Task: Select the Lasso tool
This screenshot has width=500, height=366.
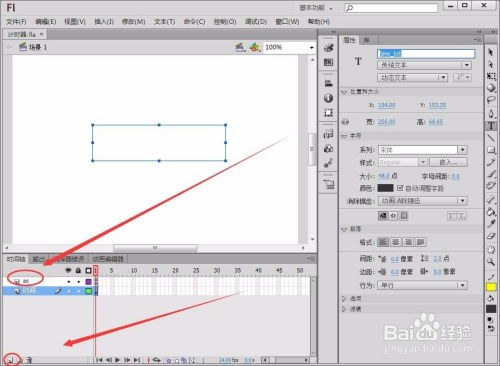Action: point(491,100)
